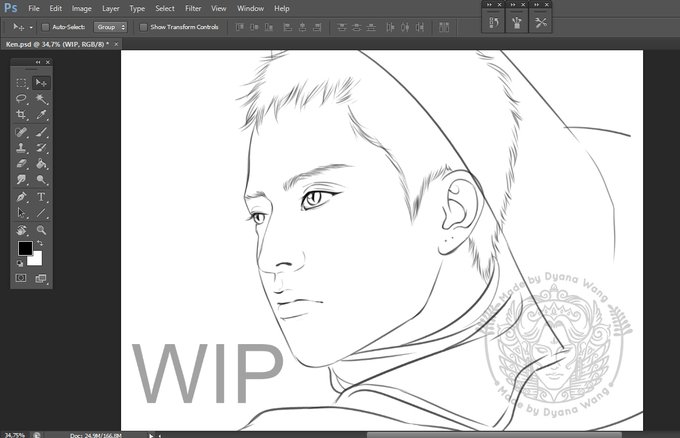680x438 pixels.
Task: Click the Distribute Left Edges icon
Action: point(390,27)
